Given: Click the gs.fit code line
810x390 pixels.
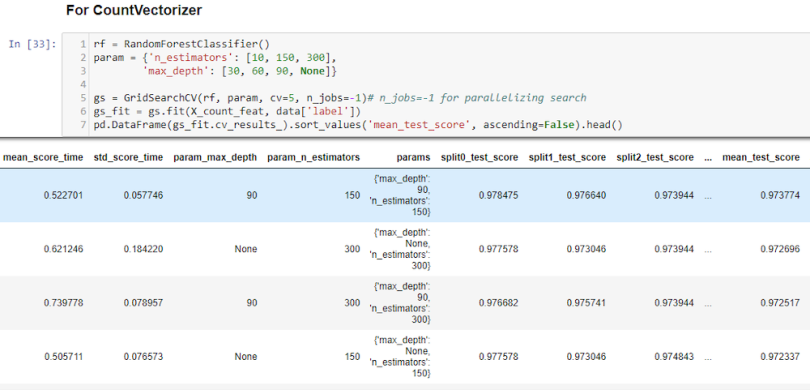Looking at the screenshot, I should pos(227,111).
